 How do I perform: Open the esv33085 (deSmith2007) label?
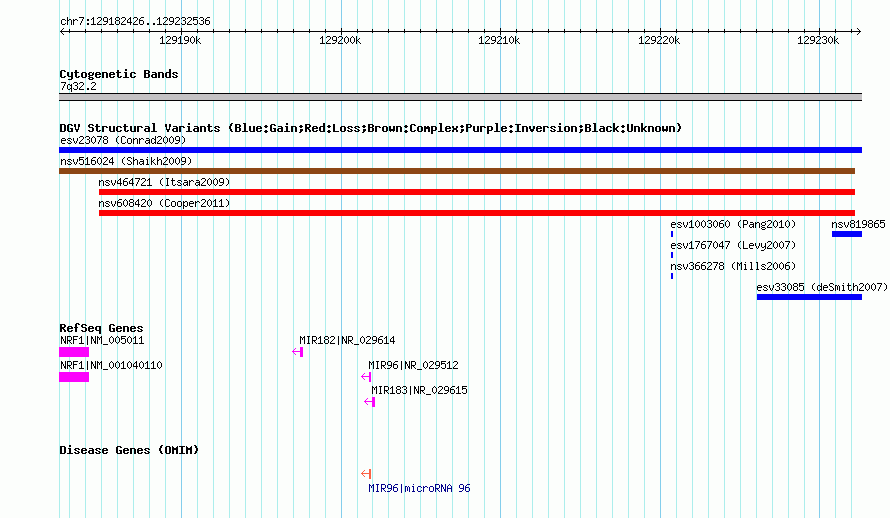(822, 287)
